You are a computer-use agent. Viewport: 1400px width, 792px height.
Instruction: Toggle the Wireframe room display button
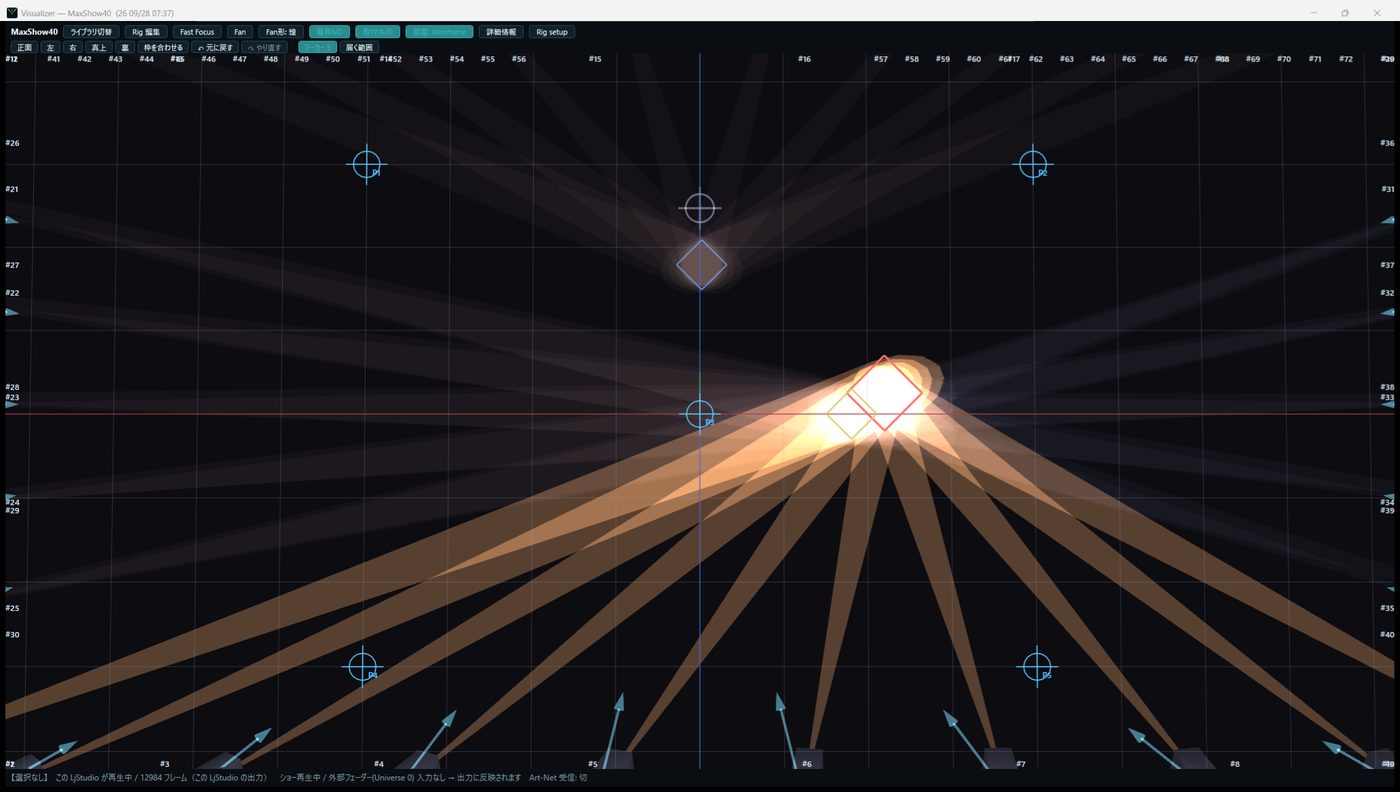click(439, 32)
